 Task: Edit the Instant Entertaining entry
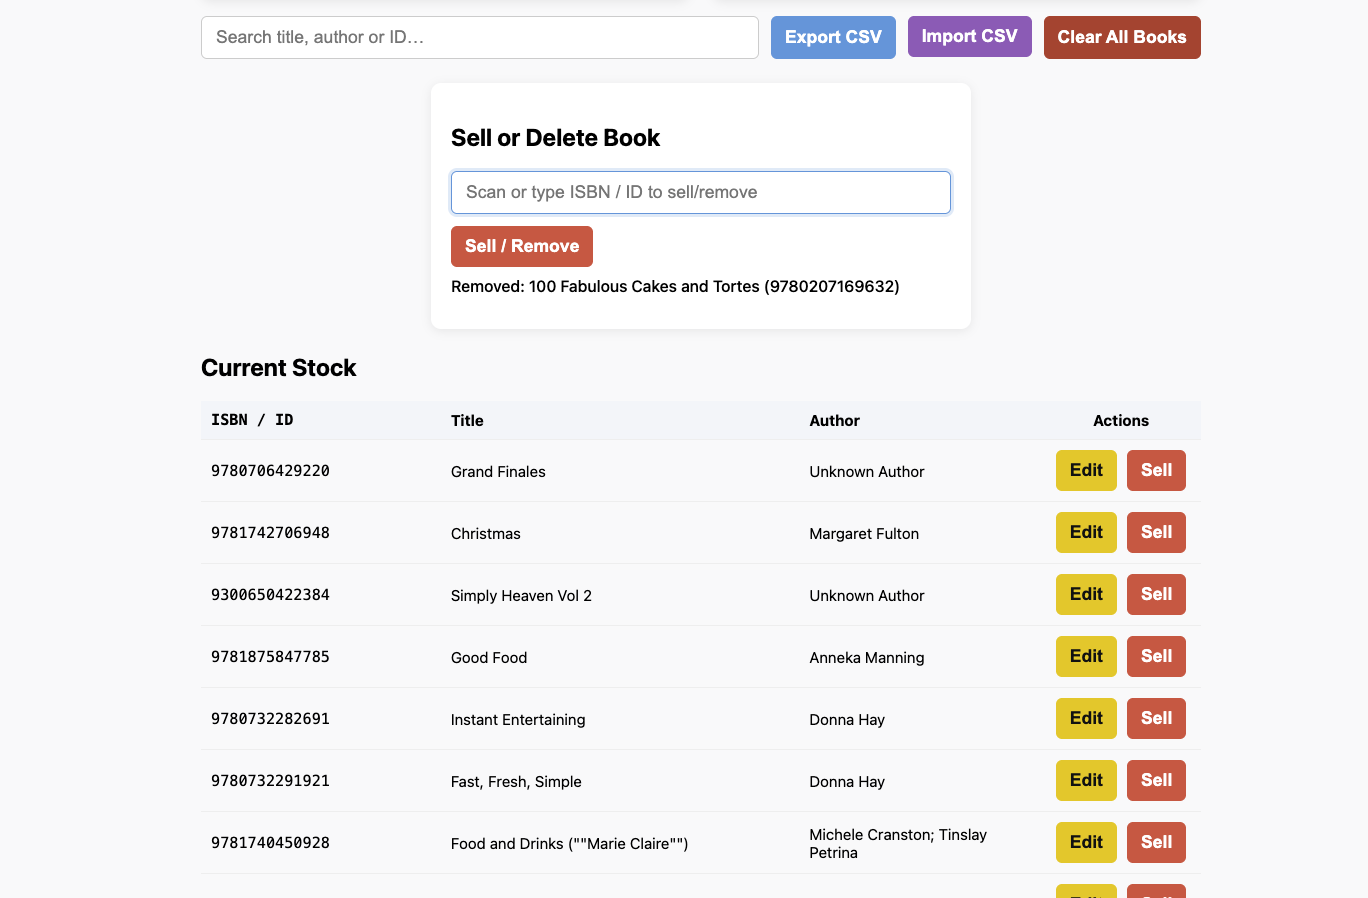(x=1086, y=718)
